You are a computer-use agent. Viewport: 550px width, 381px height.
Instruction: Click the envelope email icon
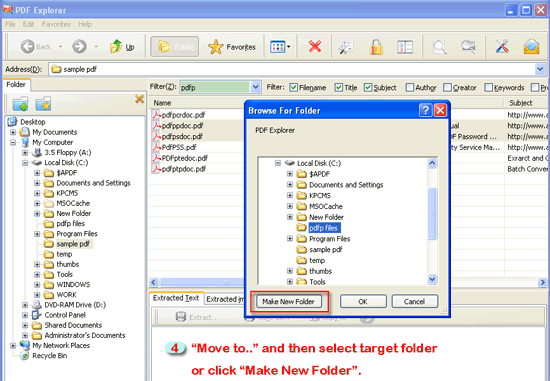point(531,47)
